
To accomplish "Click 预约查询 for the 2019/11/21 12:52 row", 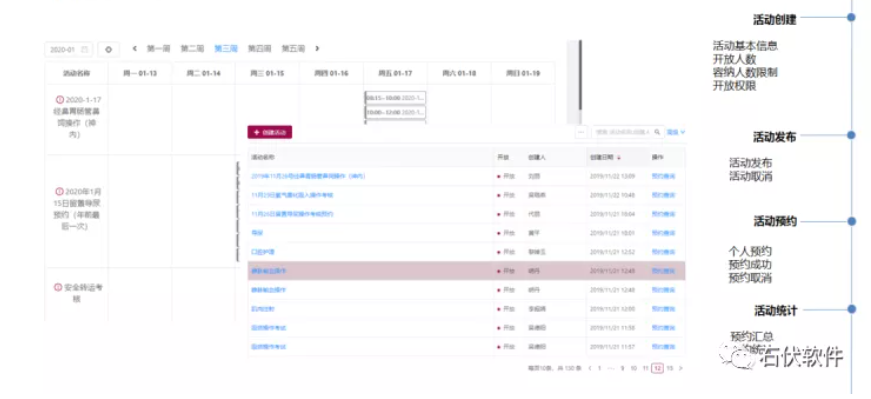I will point(663,252).
